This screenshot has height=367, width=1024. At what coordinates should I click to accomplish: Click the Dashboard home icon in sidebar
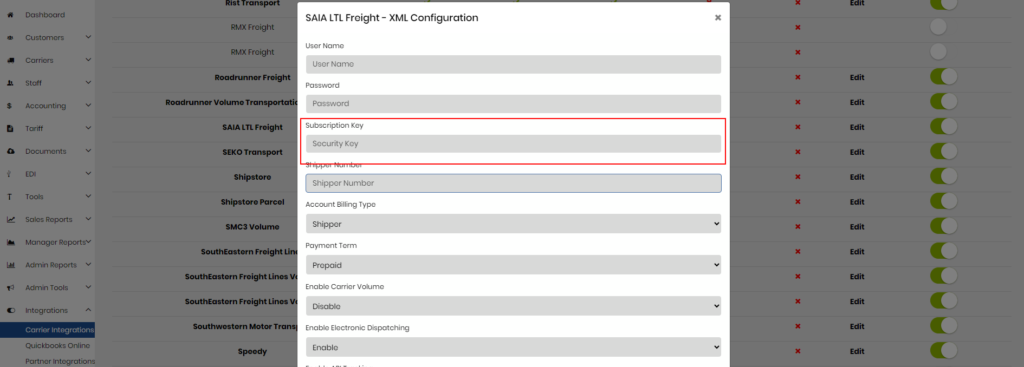click(x=10, y=14)
